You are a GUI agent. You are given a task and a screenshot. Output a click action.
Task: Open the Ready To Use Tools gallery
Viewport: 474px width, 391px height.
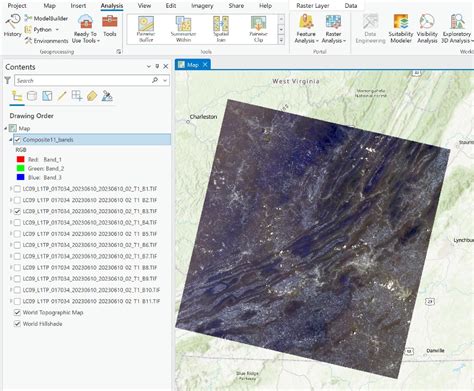86,29
